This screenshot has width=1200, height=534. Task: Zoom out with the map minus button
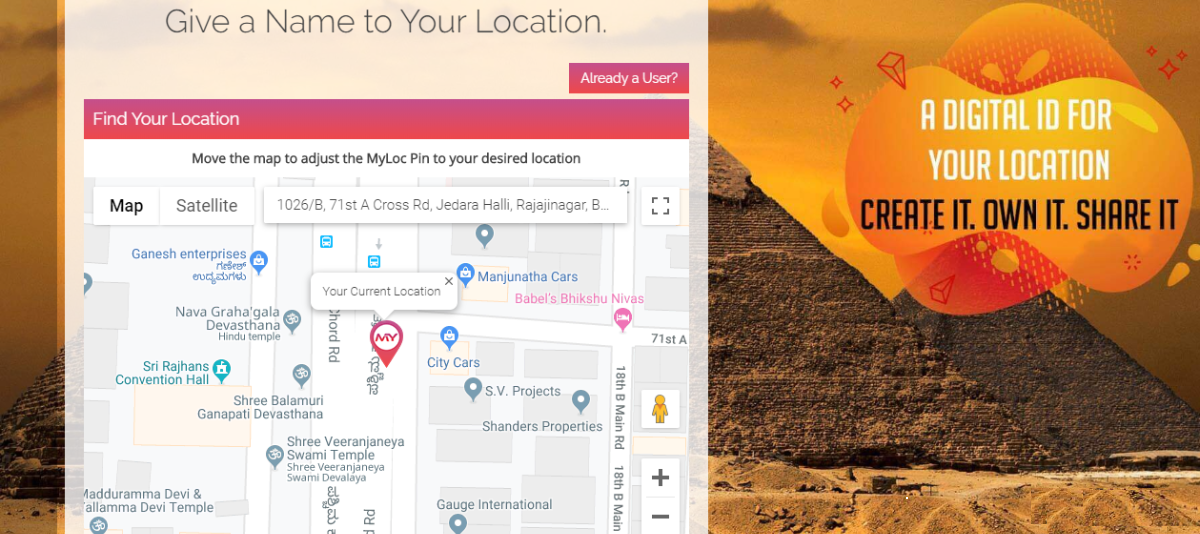[660, 516]
